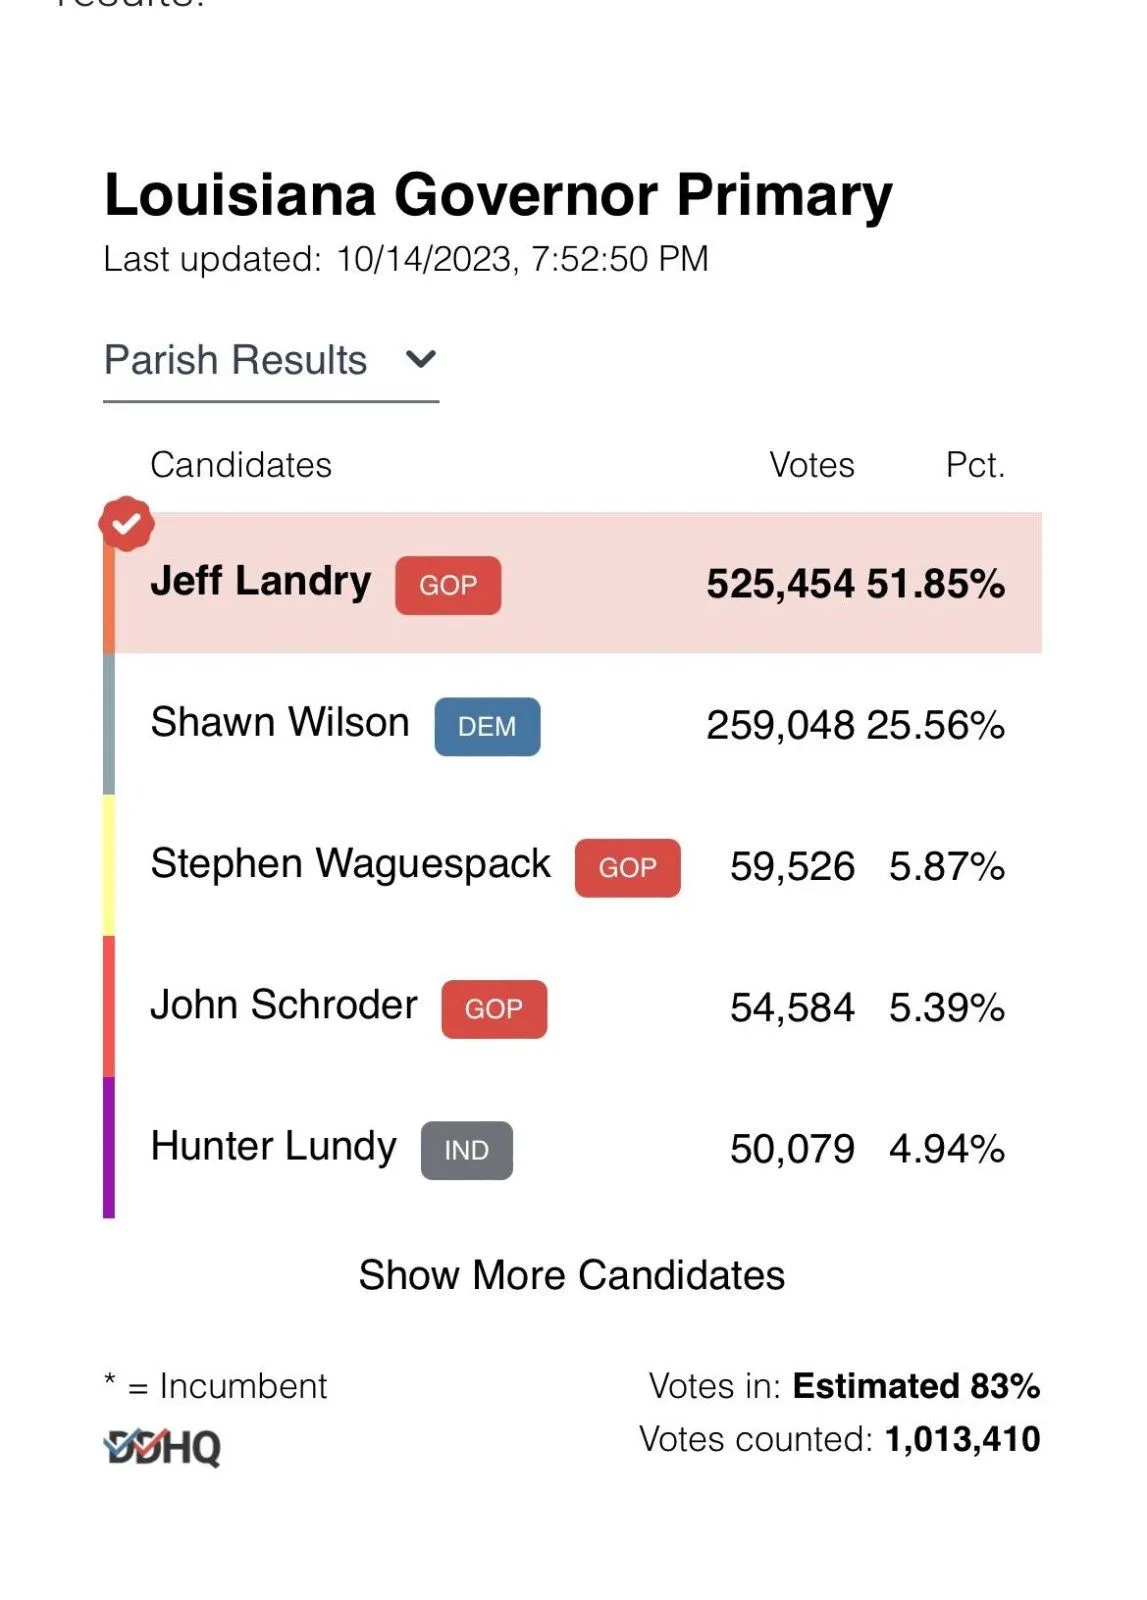Click the red winner checkmark badge

[x=126, y=523]
